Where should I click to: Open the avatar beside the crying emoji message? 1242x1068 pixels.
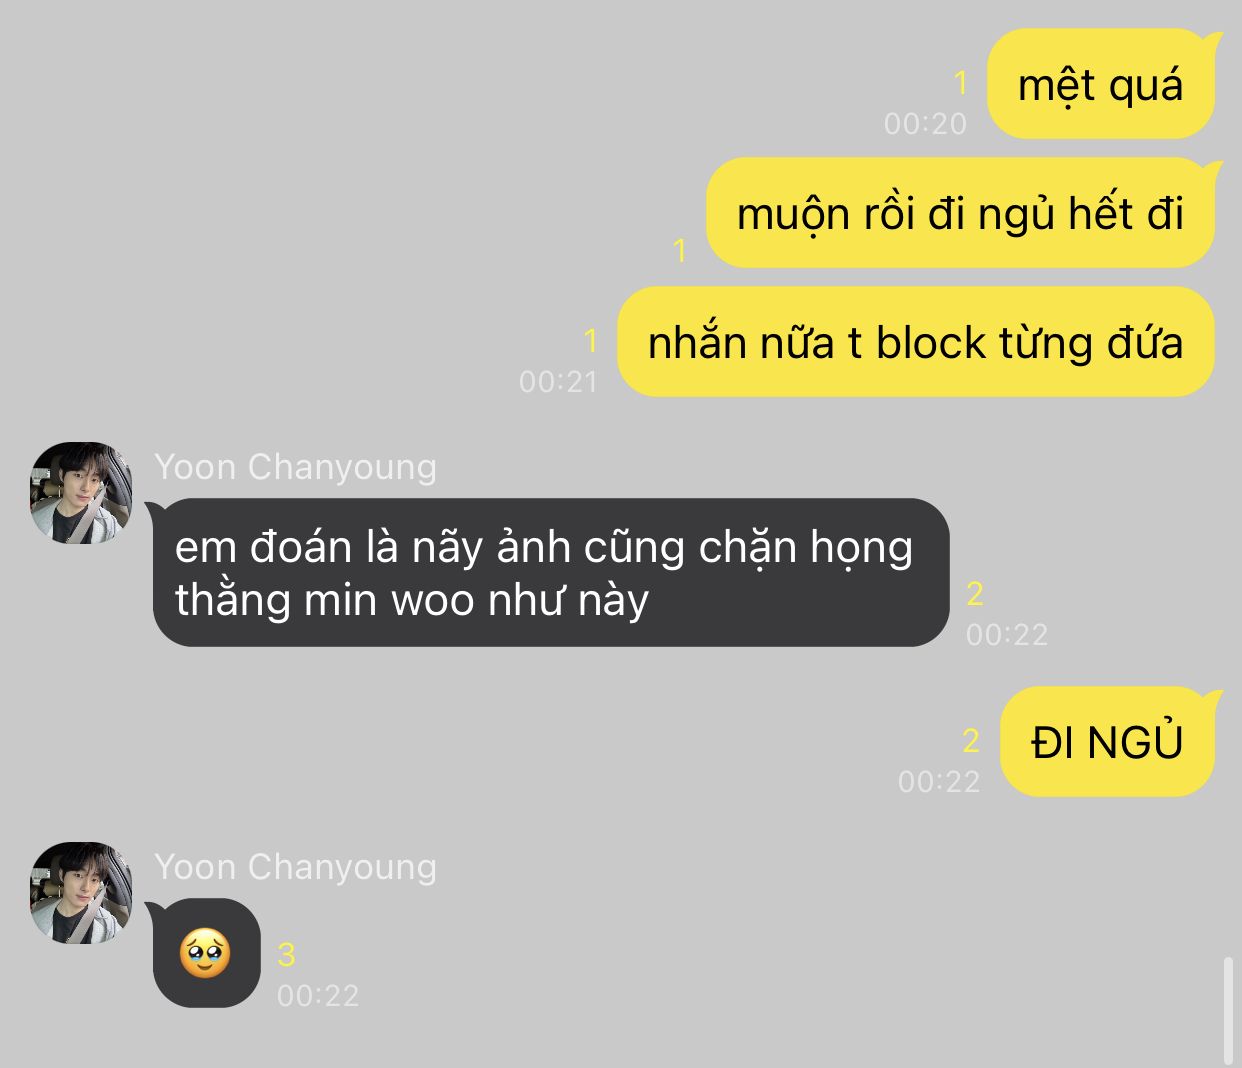[81, 893]
